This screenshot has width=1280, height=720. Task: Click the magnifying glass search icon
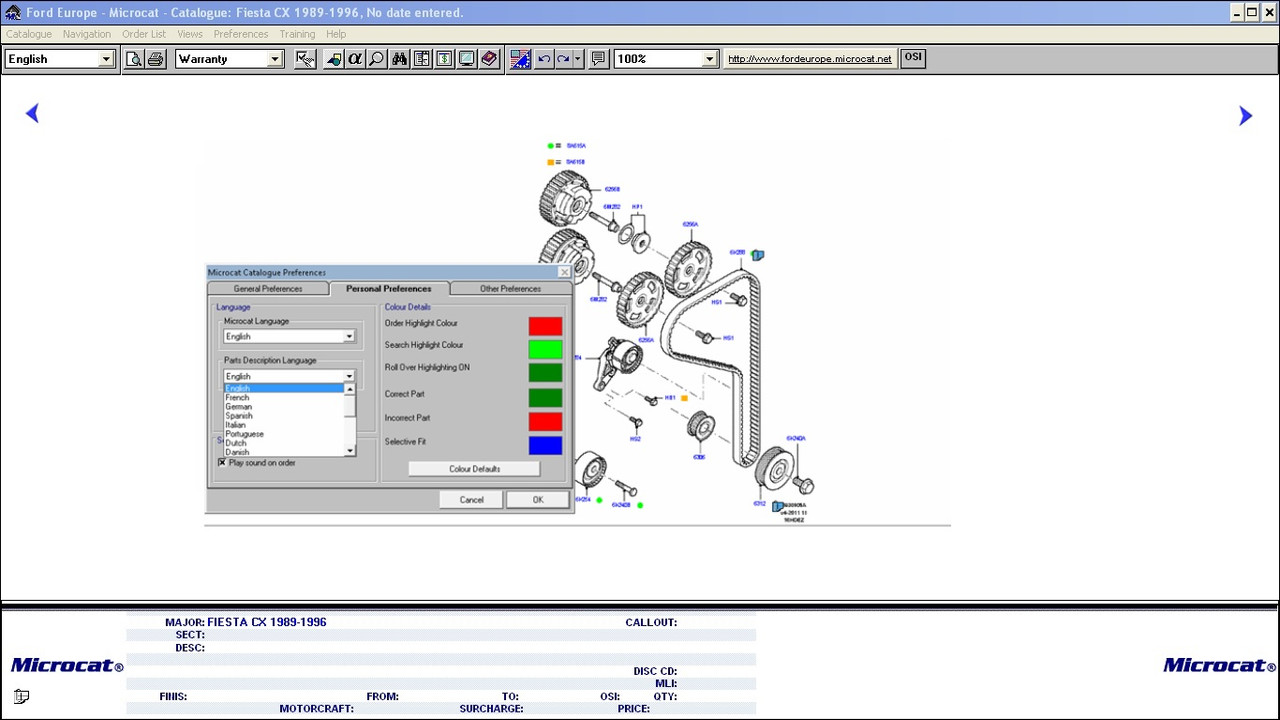click(377, 59)
